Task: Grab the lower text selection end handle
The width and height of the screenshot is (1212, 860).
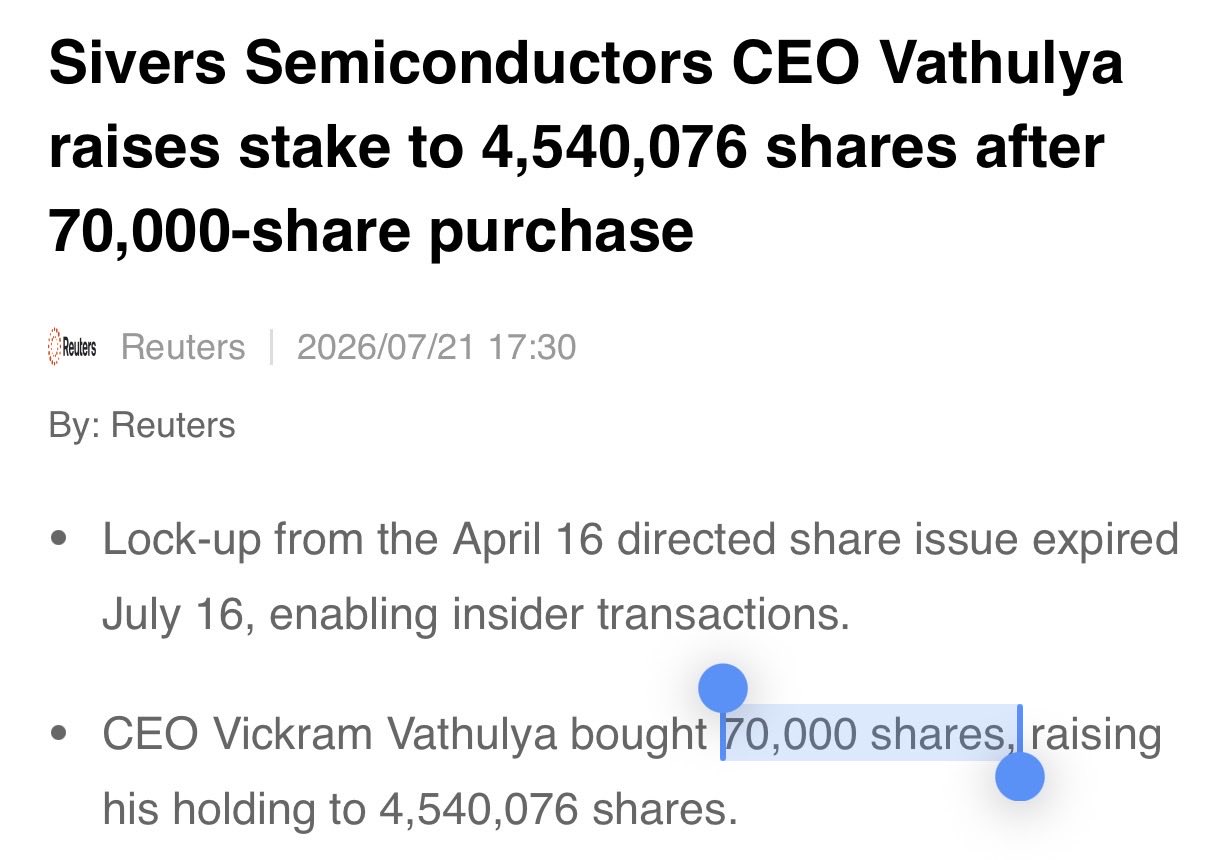Action: 1020,777
